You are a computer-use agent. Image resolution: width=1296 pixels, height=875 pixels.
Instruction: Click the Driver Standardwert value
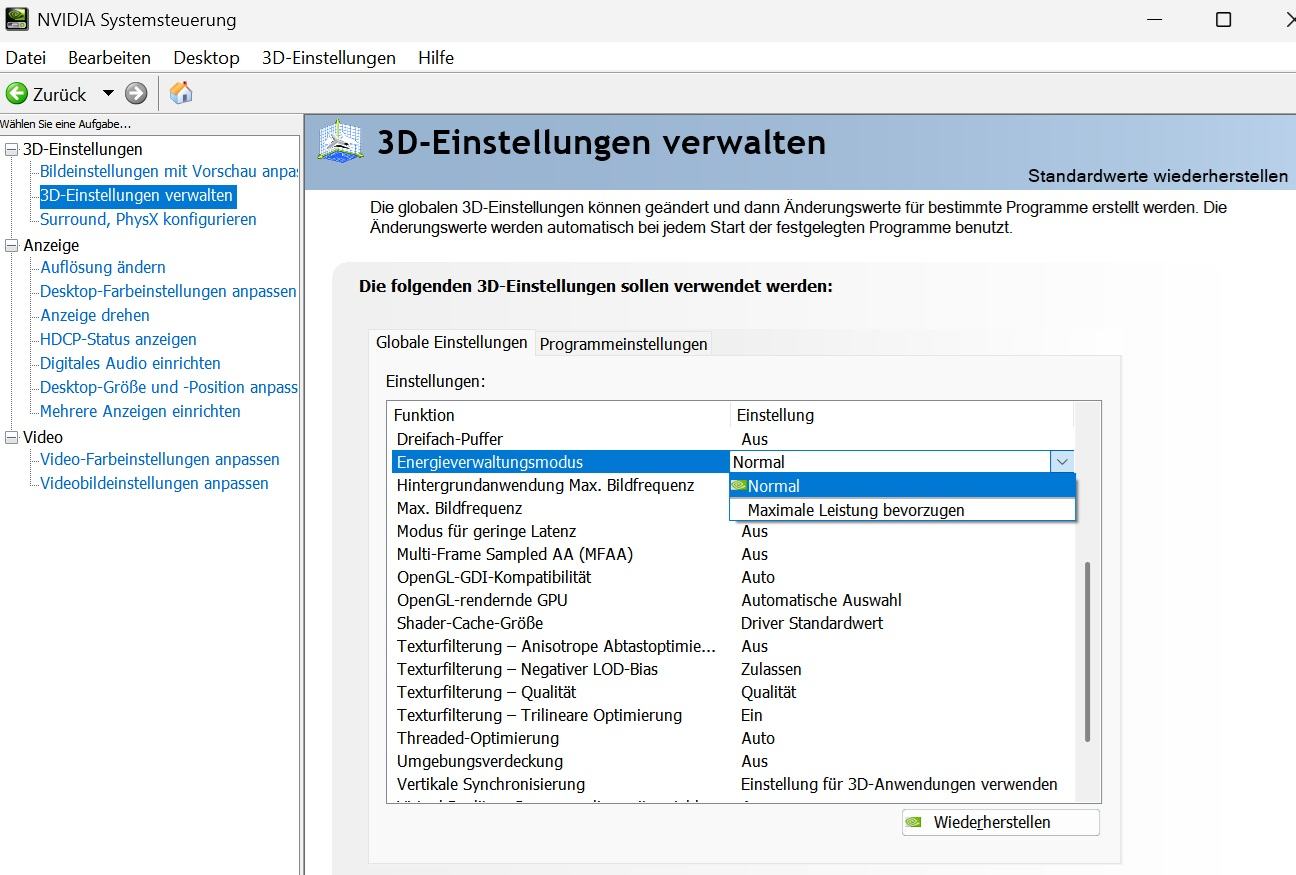pos(812,623)
